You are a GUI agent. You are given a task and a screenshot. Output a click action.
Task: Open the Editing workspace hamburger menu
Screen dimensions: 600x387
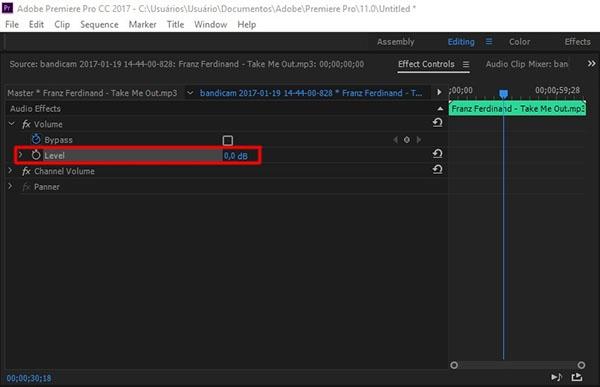coord(489,41)
